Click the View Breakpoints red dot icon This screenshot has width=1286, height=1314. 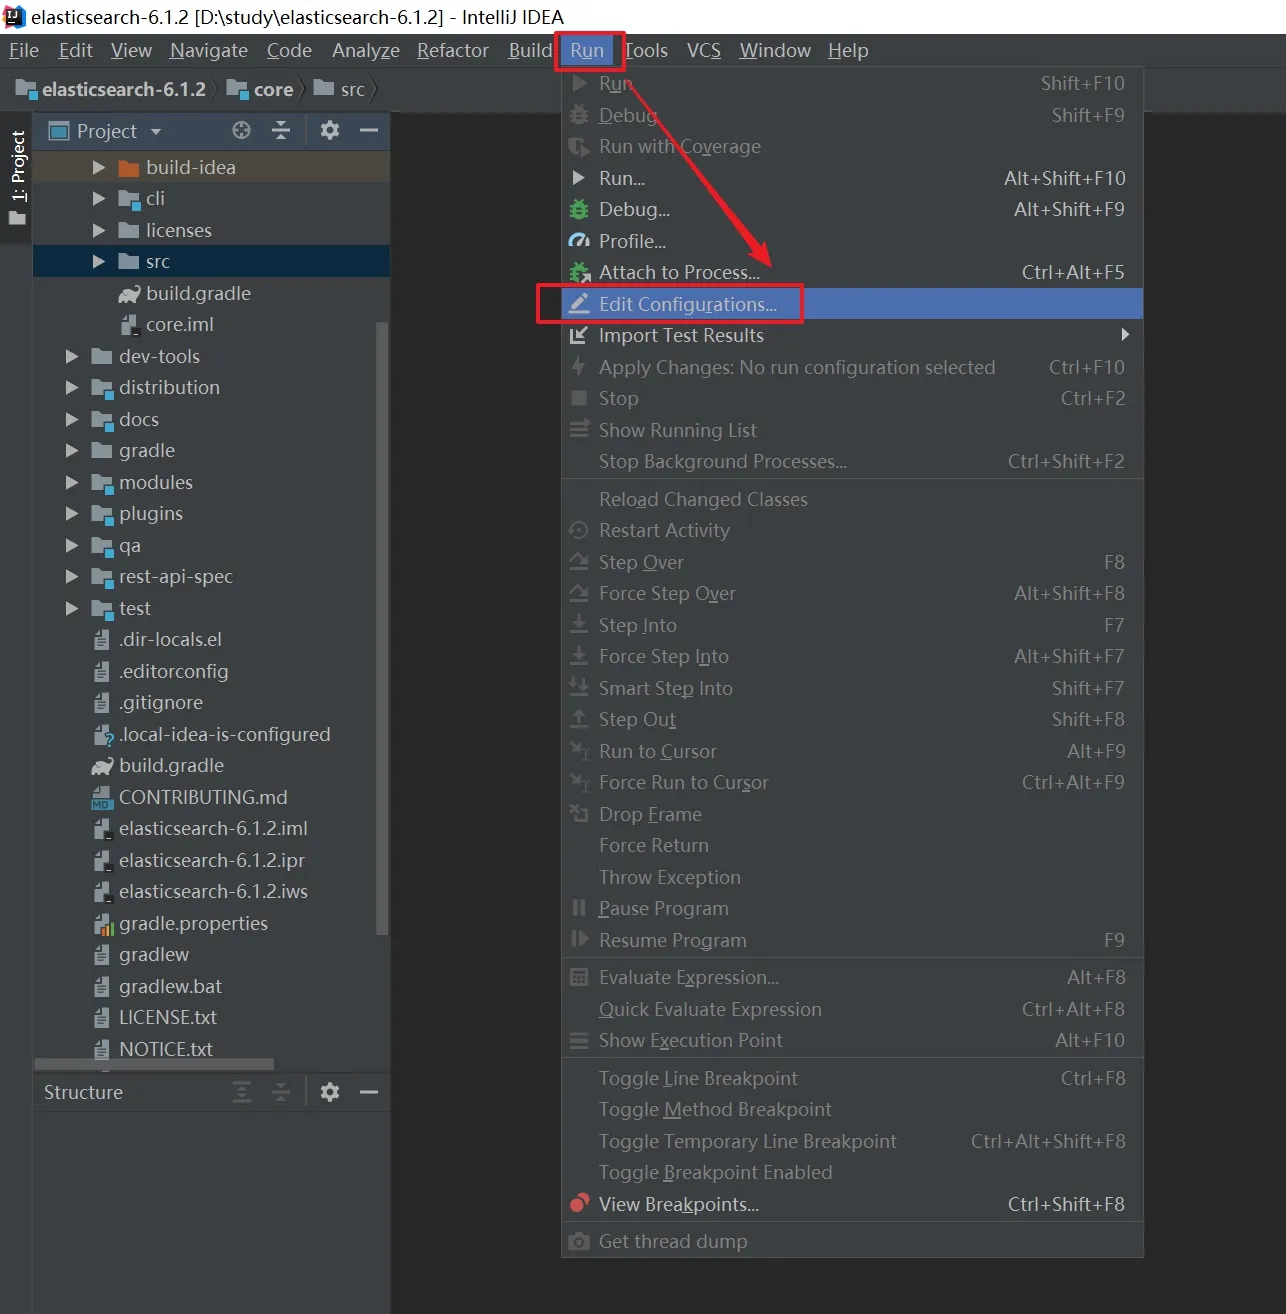(579, 1203)
